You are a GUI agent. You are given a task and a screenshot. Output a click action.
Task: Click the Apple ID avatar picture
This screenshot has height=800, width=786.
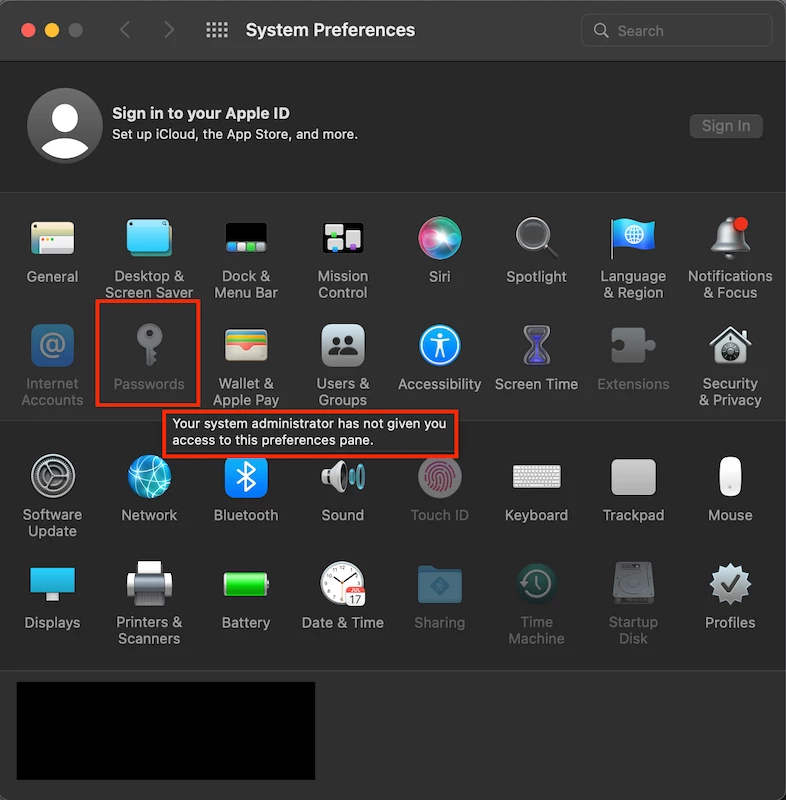tap(65, 125)
